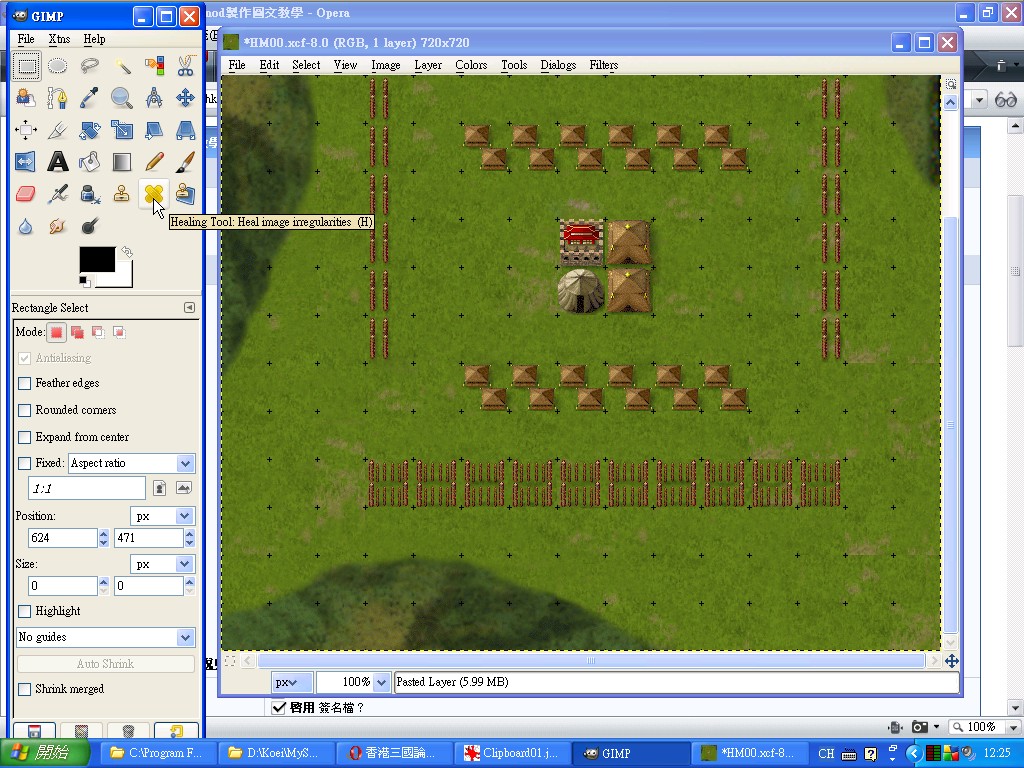Turn on Expand from center
Screen dimensions: 1024x768
[x=25, y=437]
